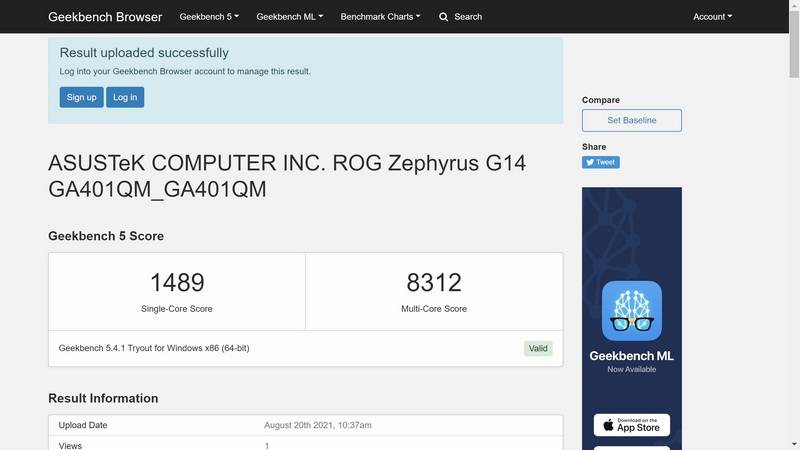800x450 pixels.
Task: Click the scrollbar down arrow
Action: pyautogui.click(x=794, y=445)
